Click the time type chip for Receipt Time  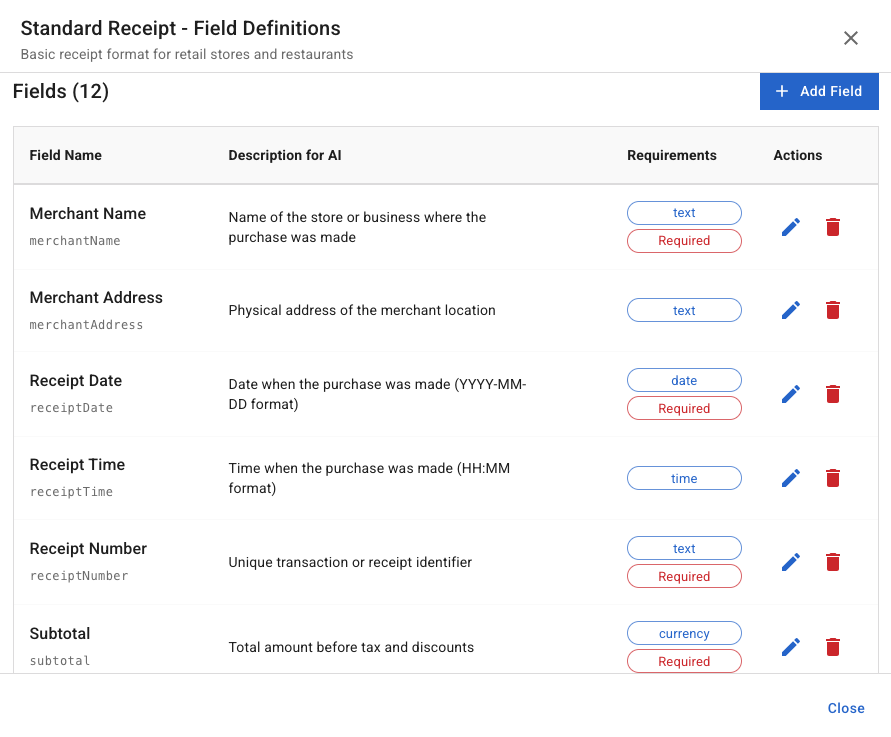point(684,478)
